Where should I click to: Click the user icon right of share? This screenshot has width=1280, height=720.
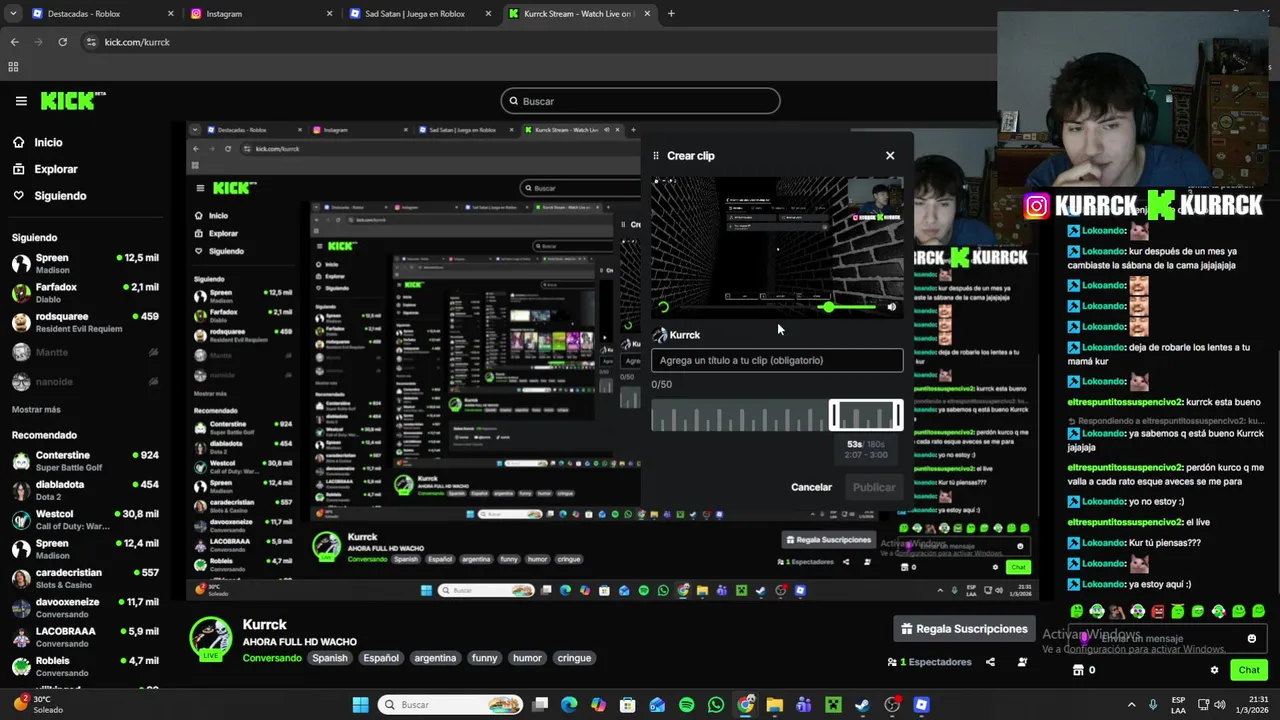coord(1022,662)
